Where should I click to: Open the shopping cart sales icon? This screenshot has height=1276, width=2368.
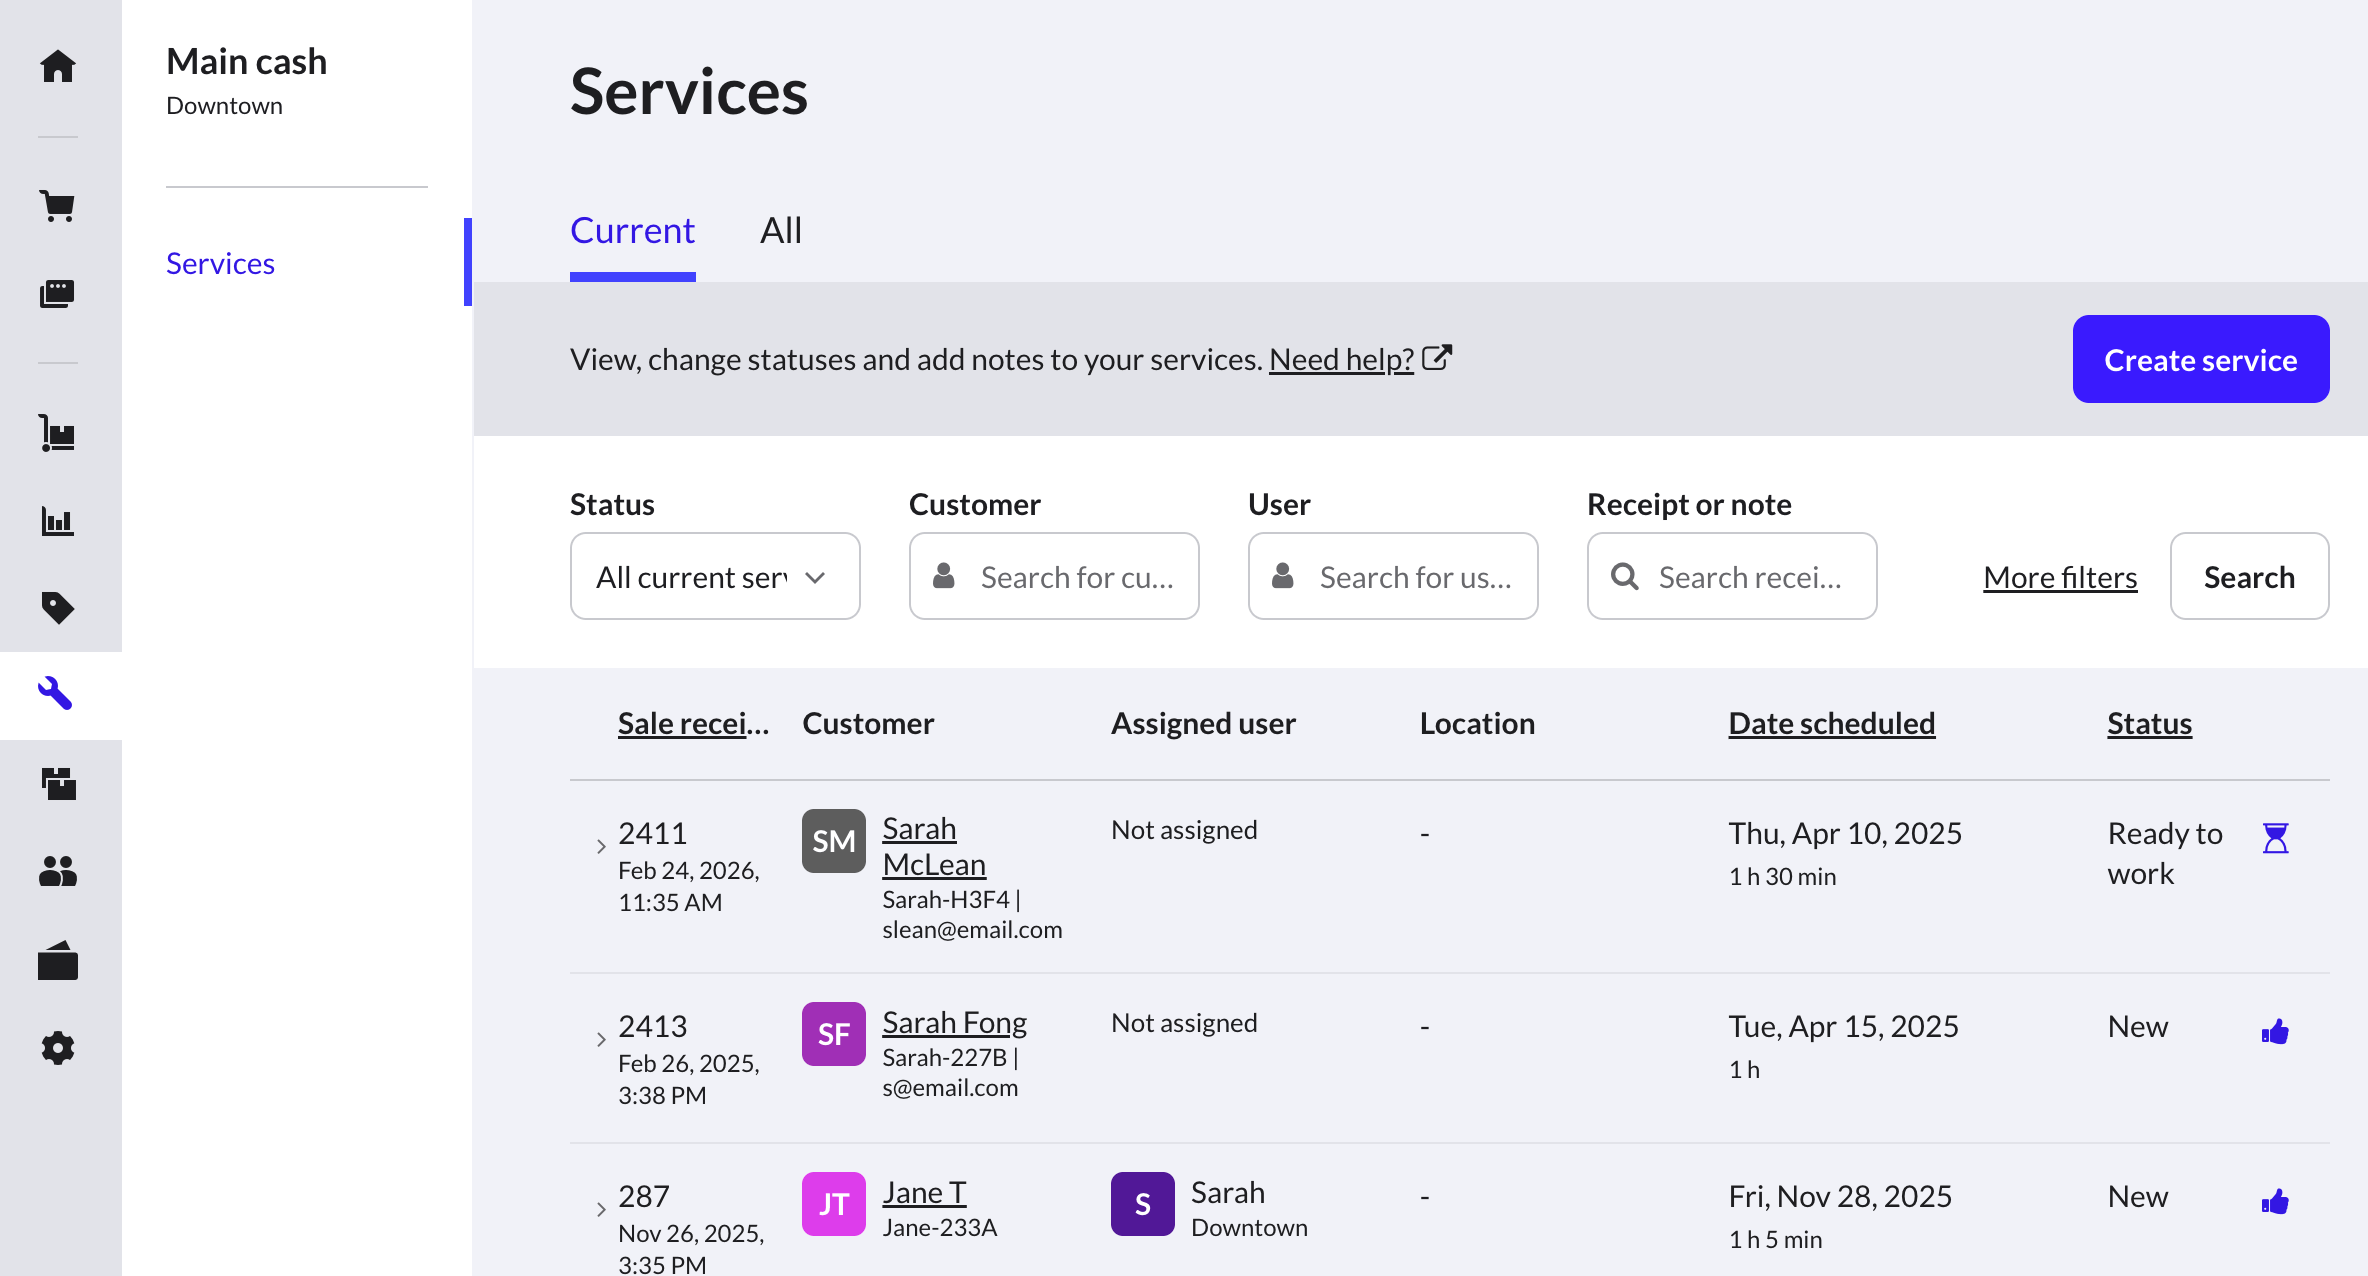point(58,206)
